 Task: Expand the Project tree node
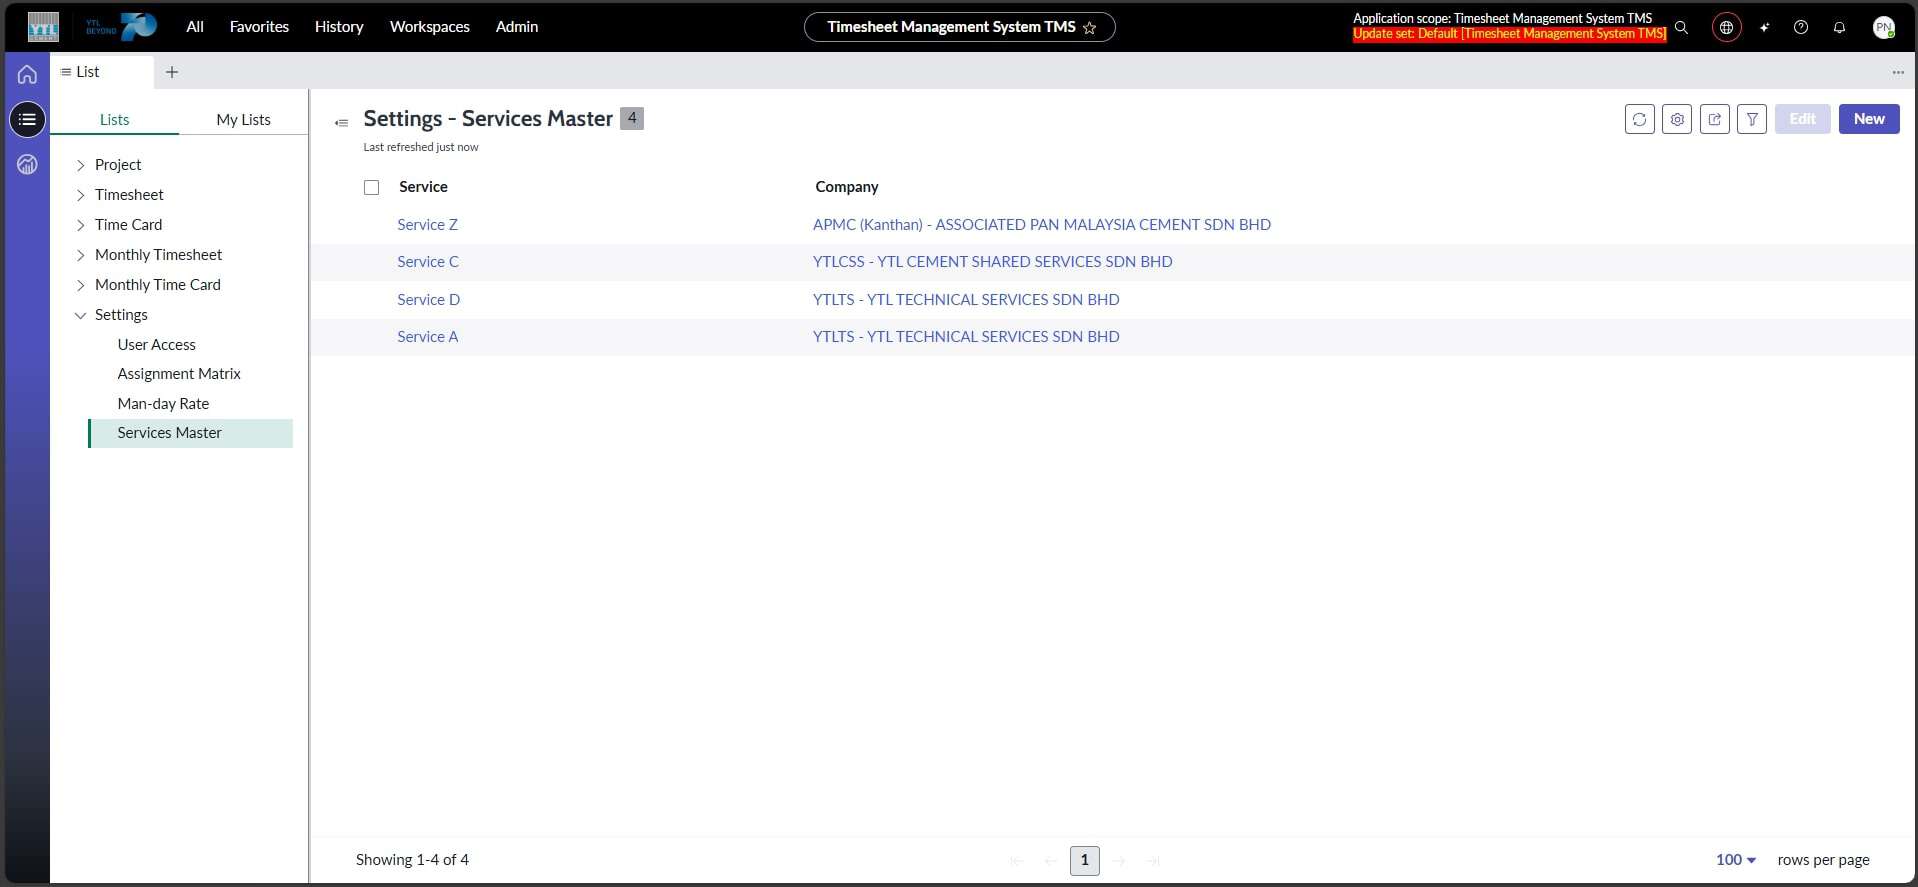pyautogui.click(x=81, y=165)
